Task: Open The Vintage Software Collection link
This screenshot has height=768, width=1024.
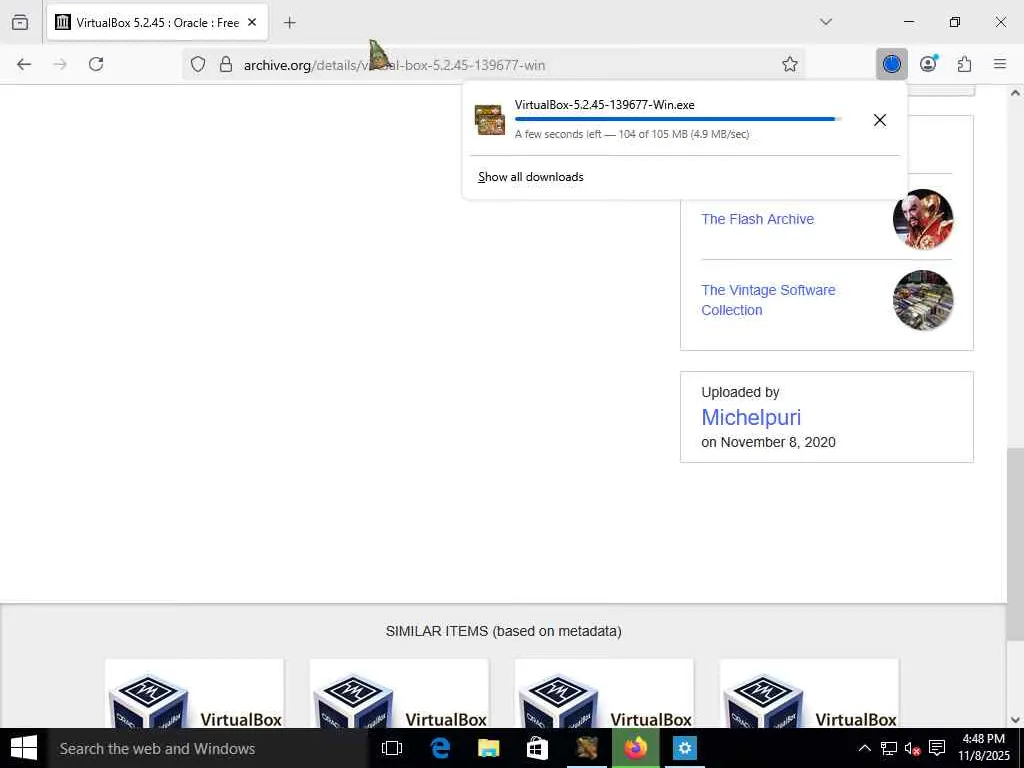Action: coord(768,300)
